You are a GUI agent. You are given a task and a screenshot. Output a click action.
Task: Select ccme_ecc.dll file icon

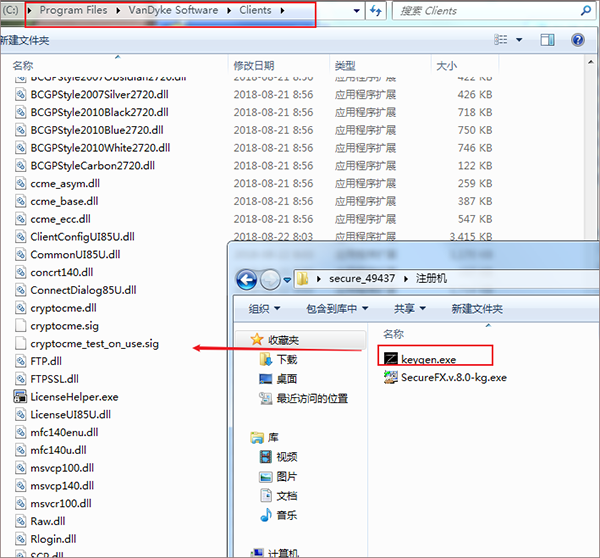(x=20, y=219)
